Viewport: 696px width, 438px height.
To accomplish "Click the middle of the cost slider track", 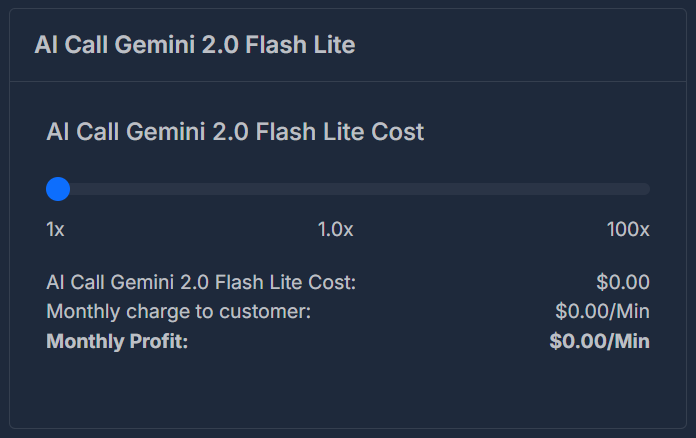I will [x=348, y=189].
